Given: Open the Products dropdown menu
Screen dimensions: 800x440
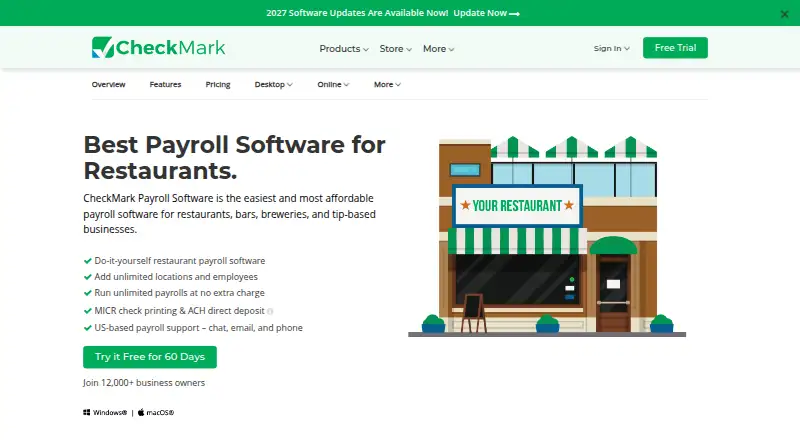Looking at the screenshot, I should click(344, 48).
